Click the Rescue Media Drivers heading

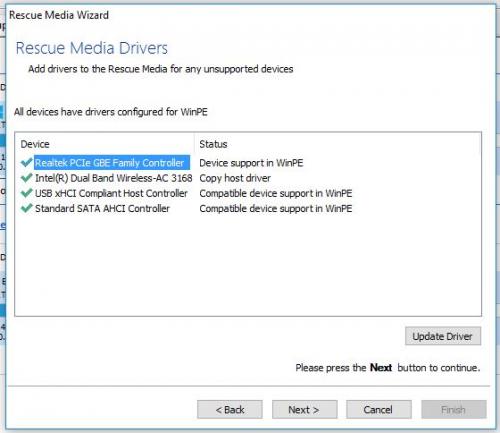tap(92, 48)
